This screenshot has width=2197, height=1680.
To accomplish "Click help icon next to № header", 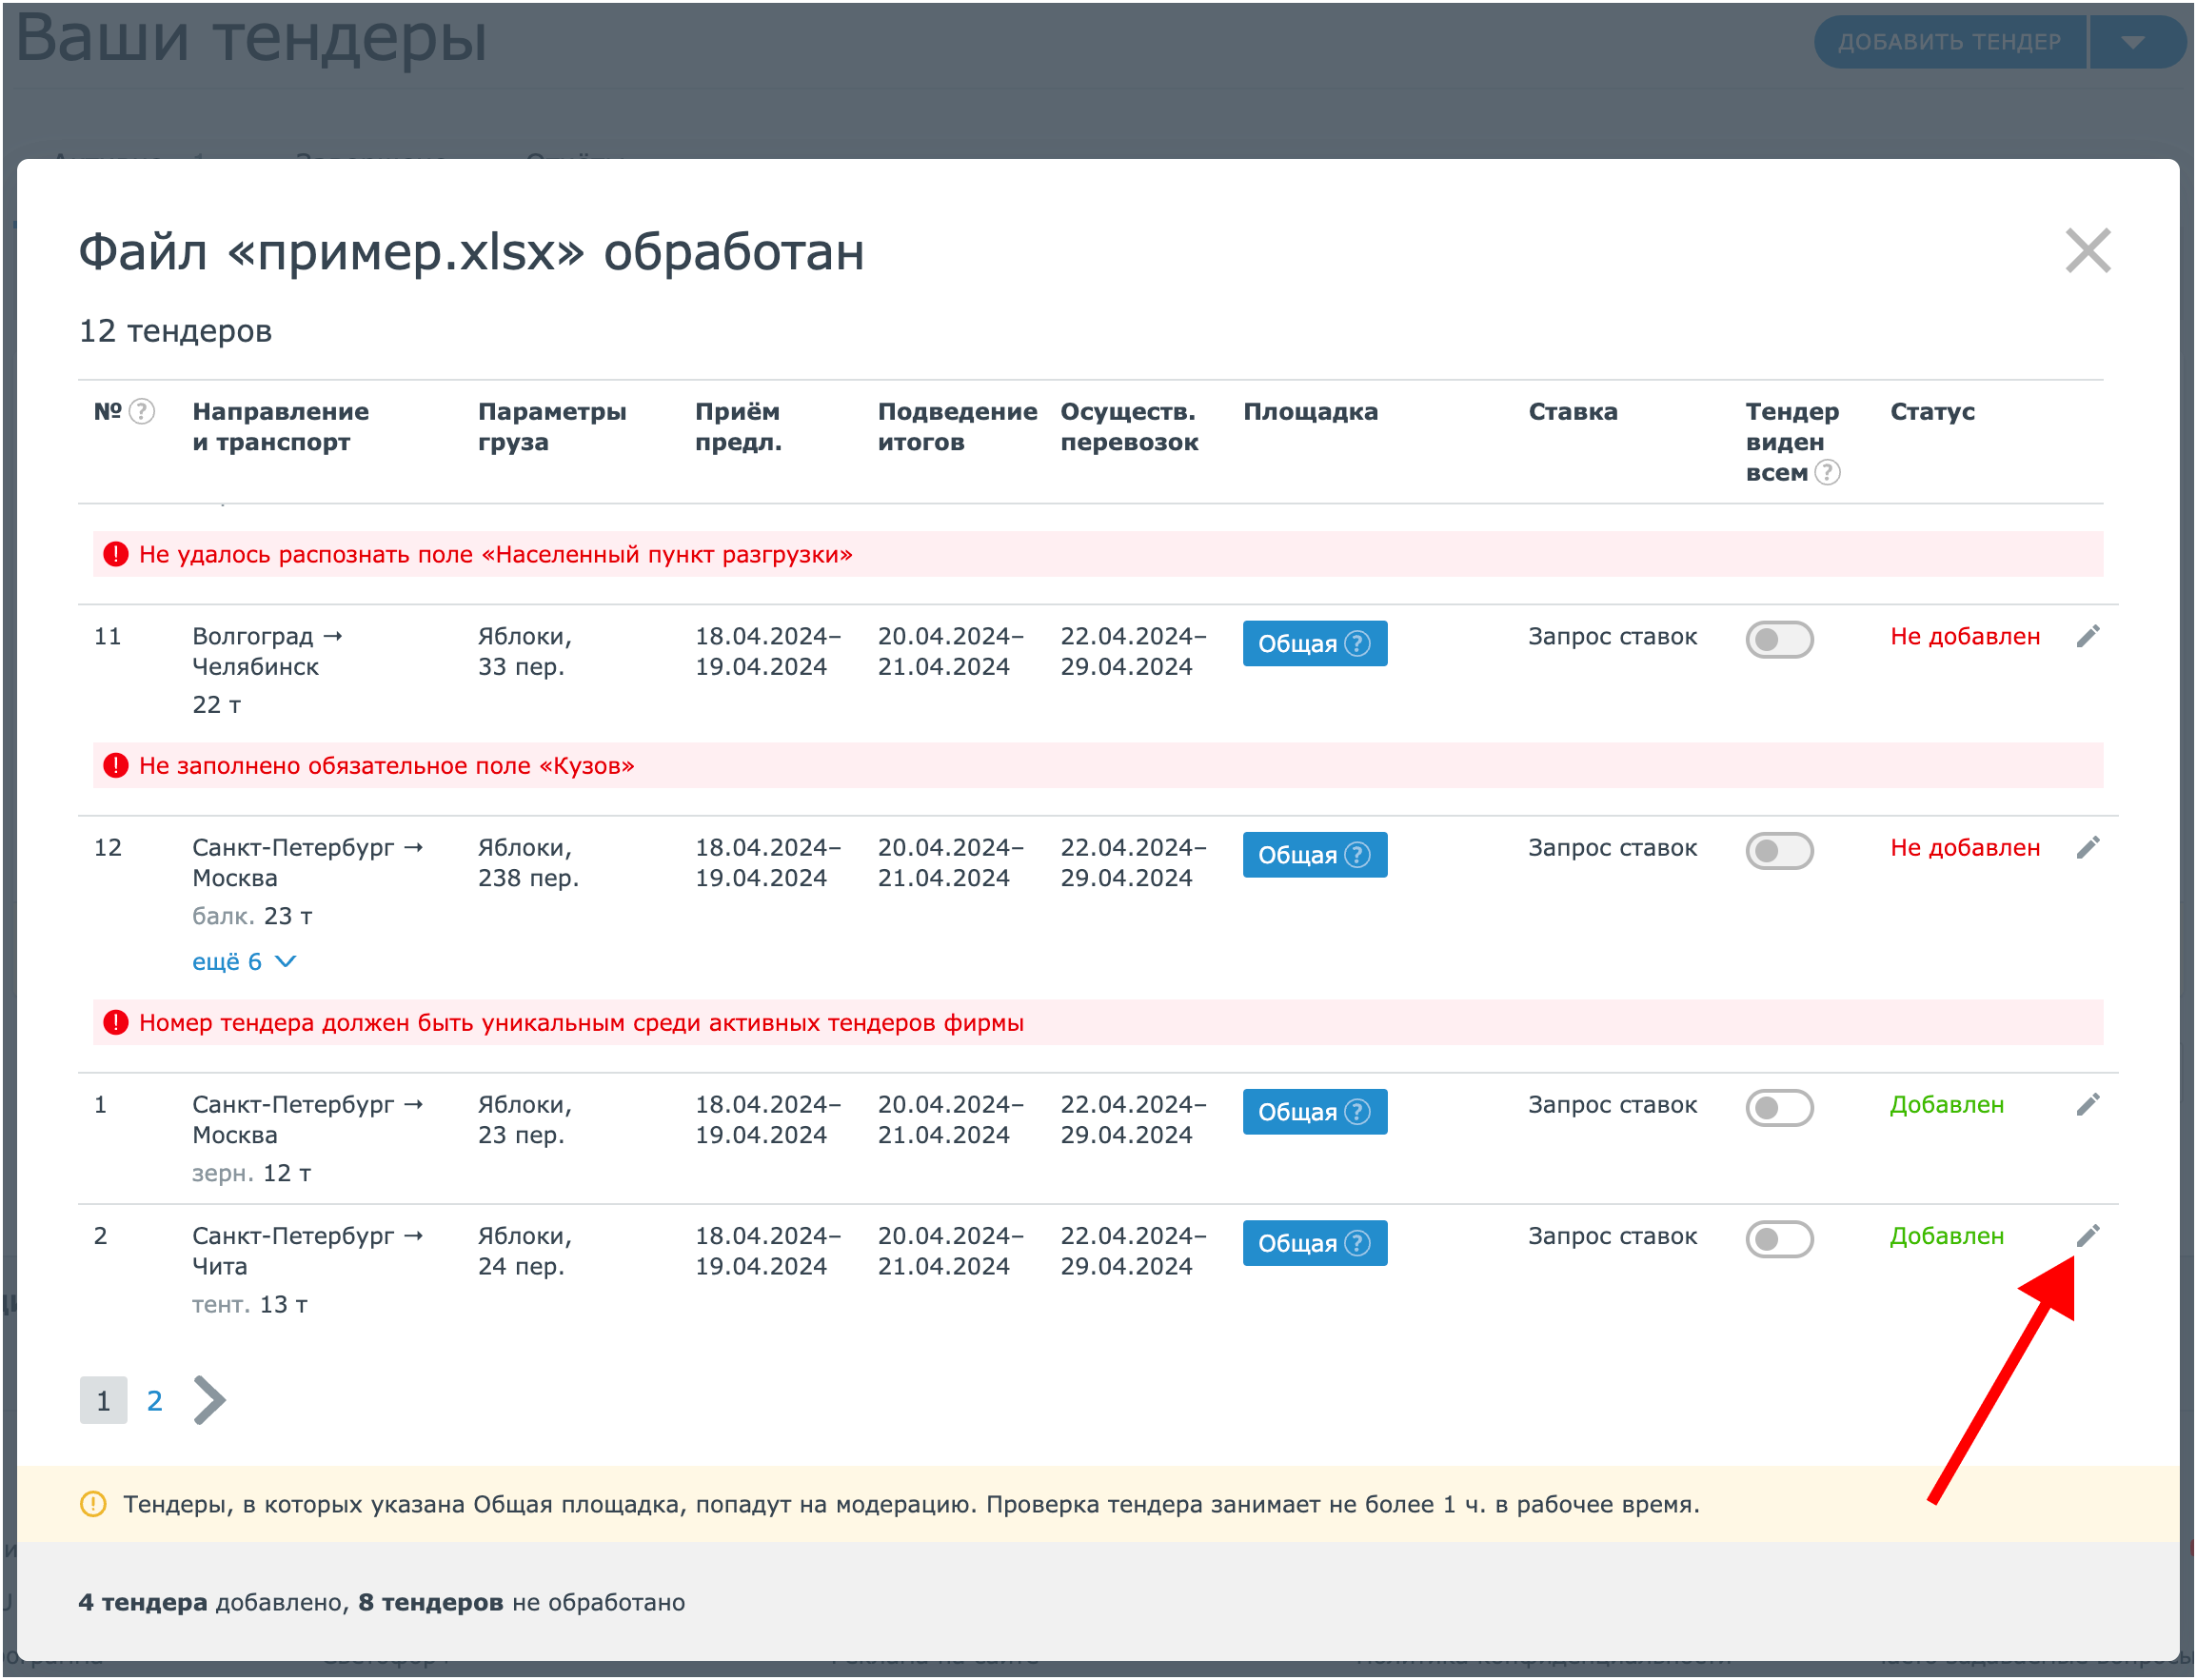I will pyautogui.click(x=142, y=412).
